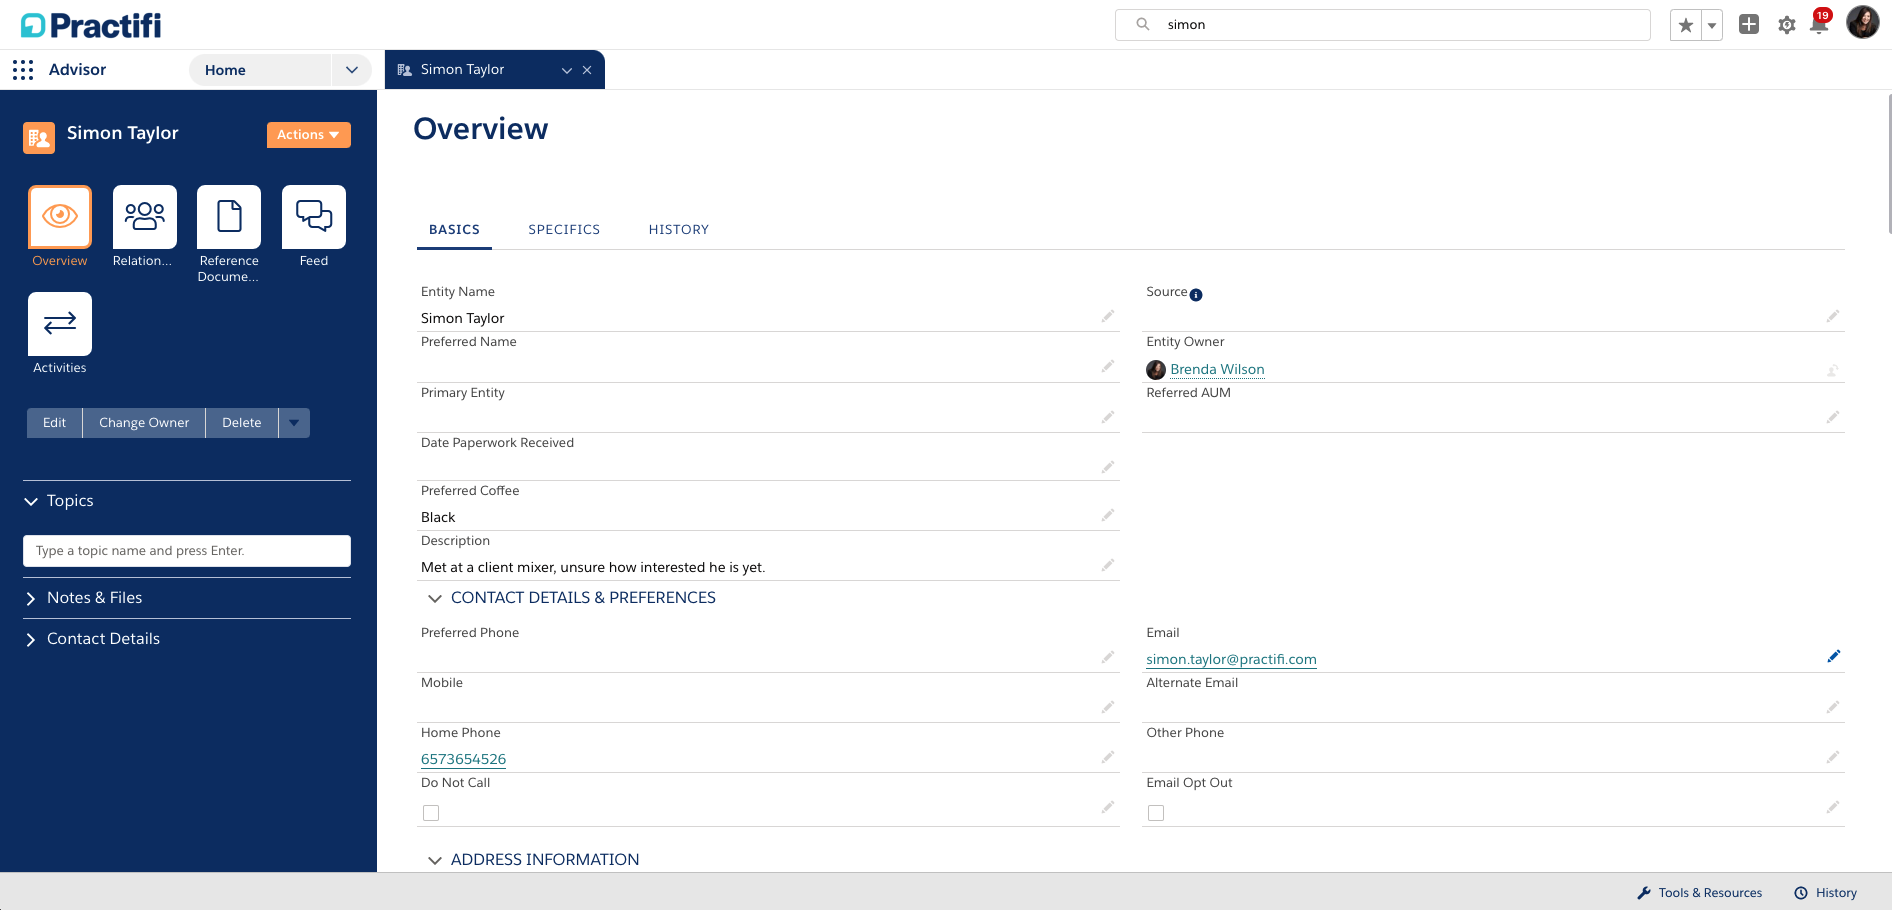Collapse Contact Details & Preferences section
Viewport: 1892px width, 910px height.
435,598
